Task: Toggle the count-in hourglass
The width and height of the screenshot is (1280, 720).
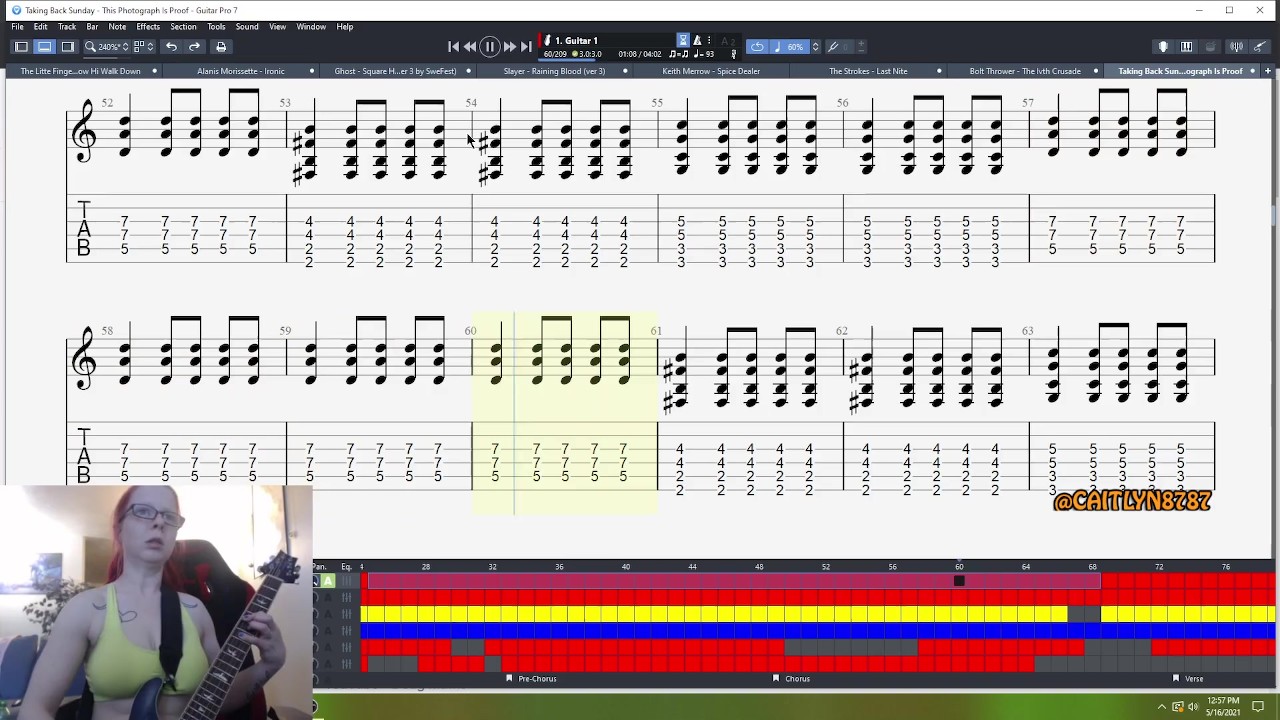Action: pyautogui.click(x=683, y=41)
